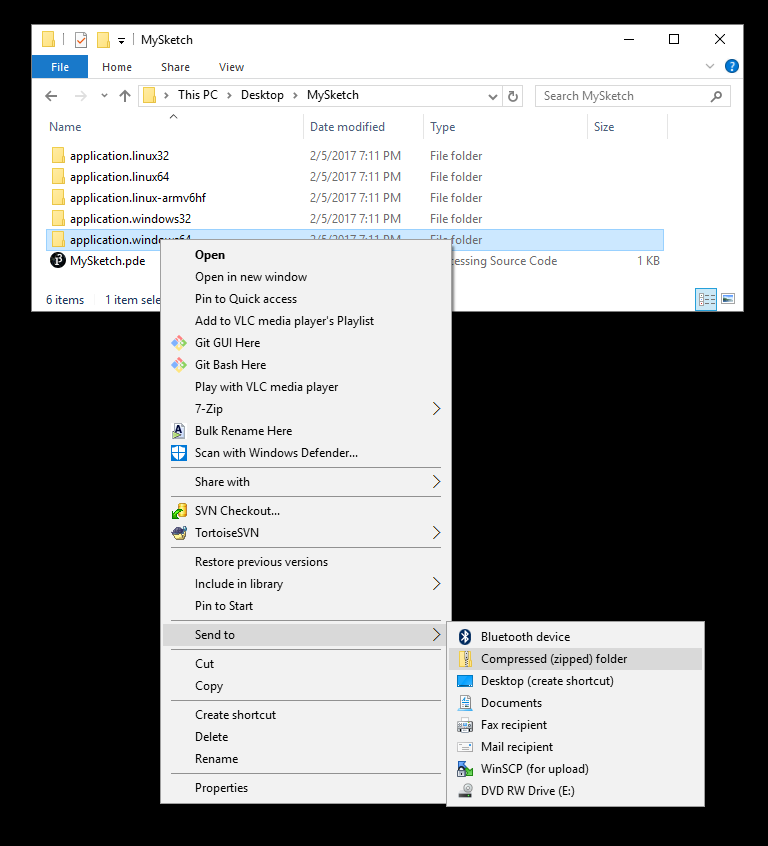This screenshot has height=846, width=768.
Task: Choose Delete from context menu
Action: pos(306,737)
